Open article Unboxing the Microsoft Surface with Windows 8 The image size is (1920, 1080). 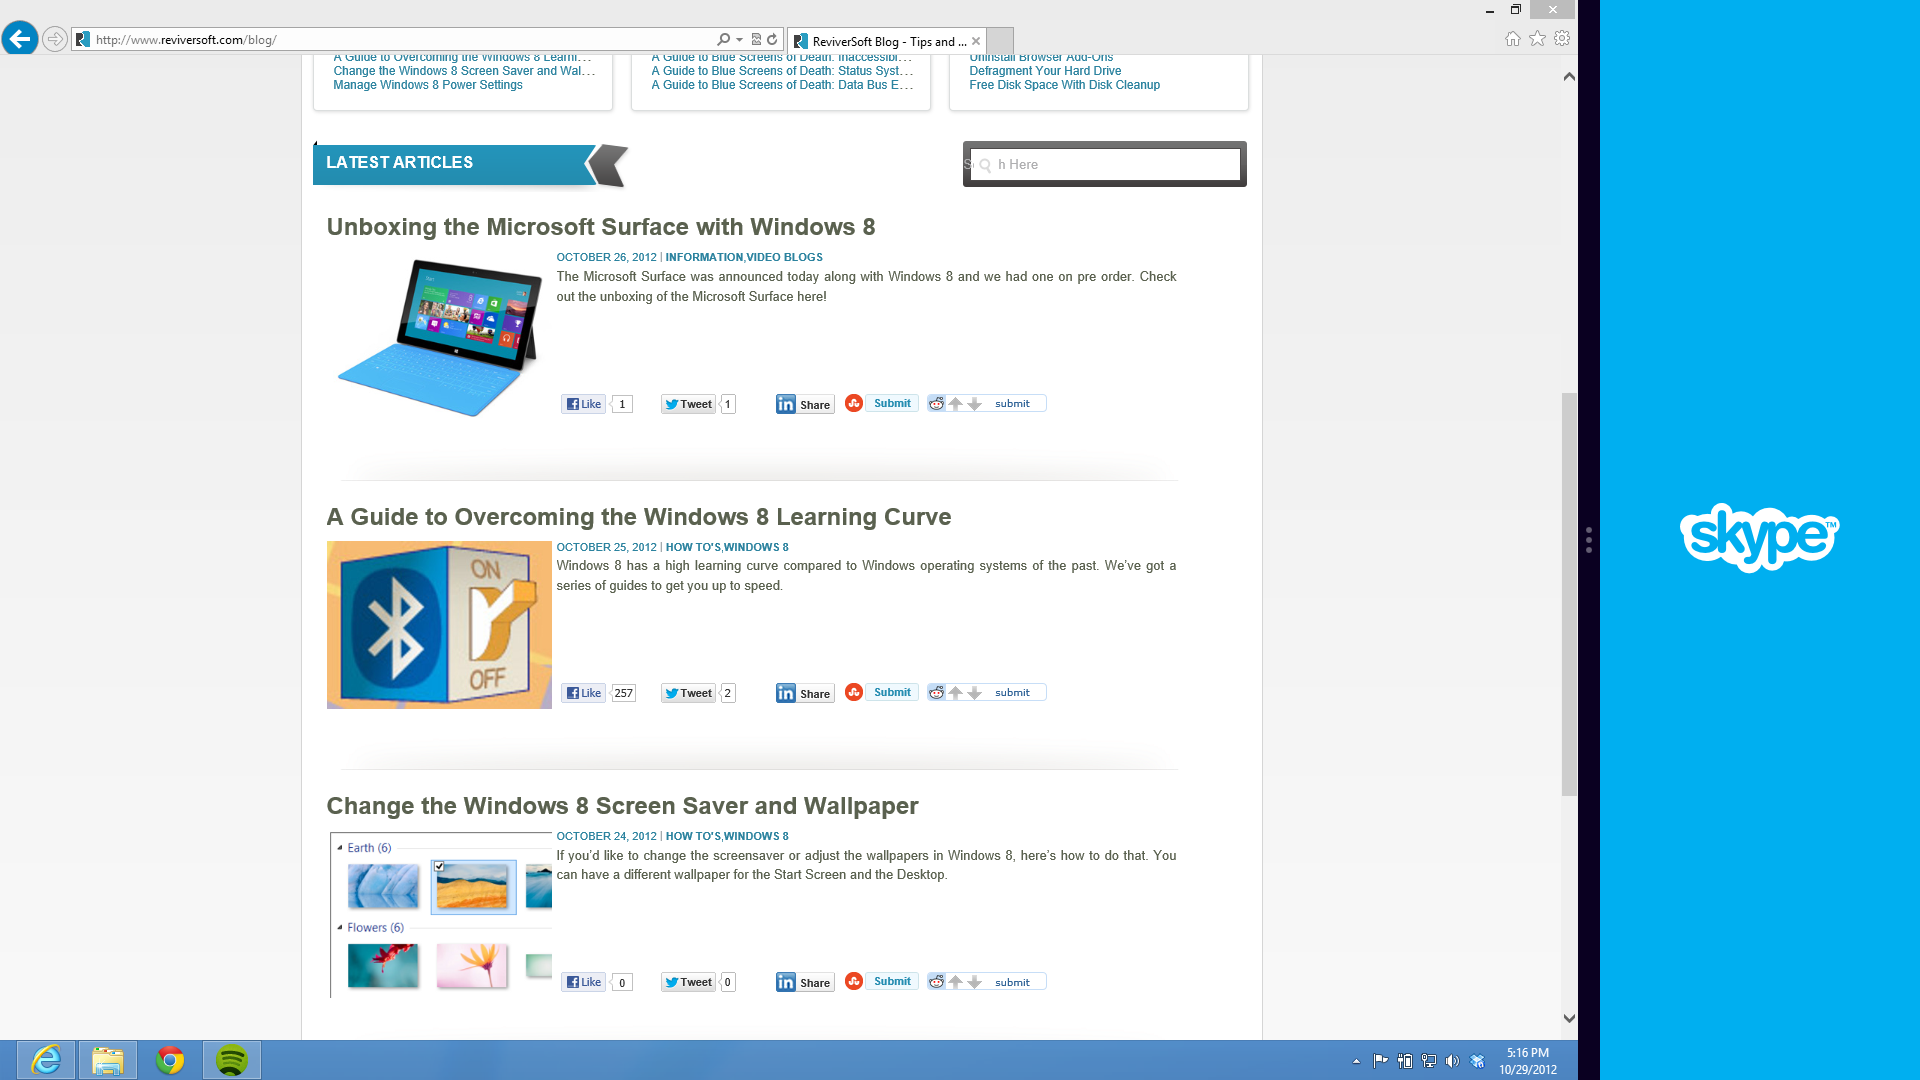click(601, 227)
